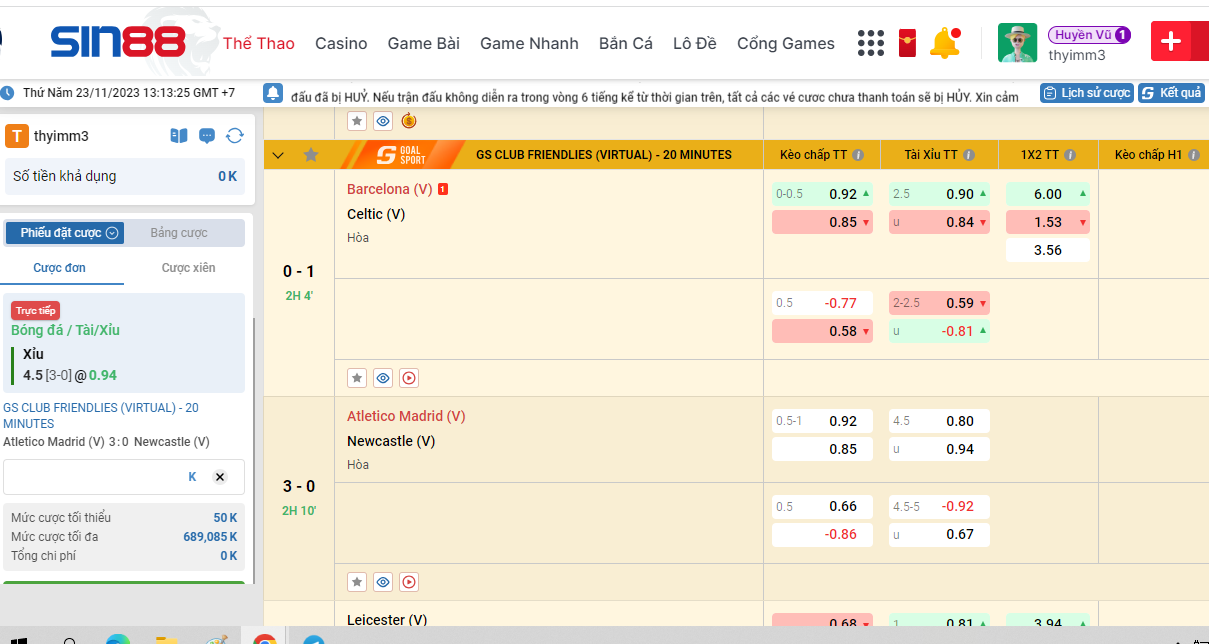Open the Phiếu đặt cược dropdown arrow

pos(112,233)
